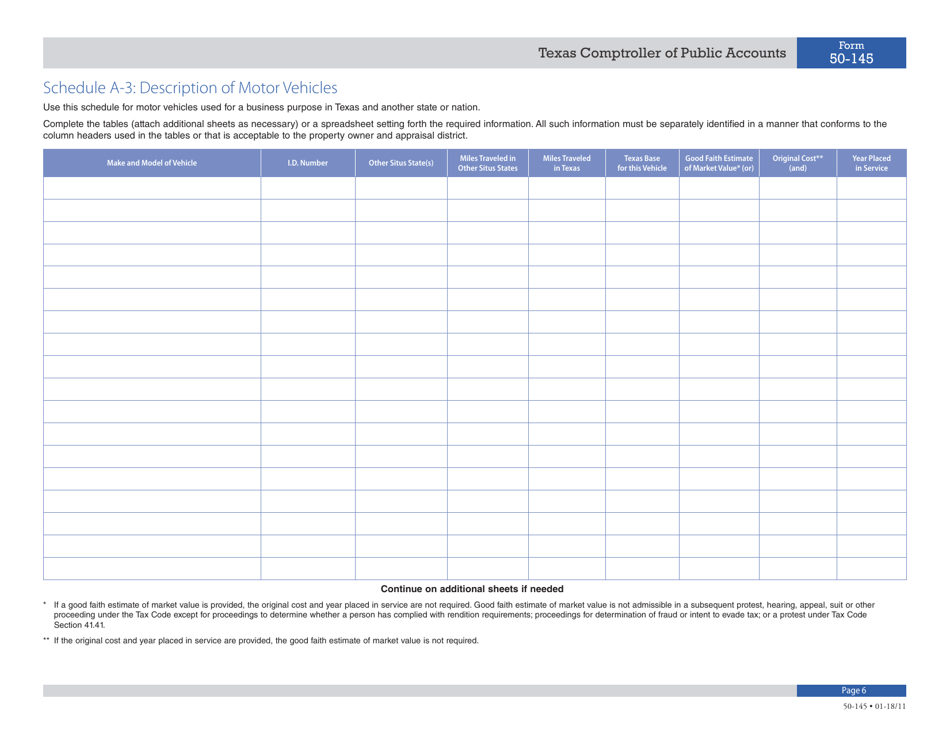
Task: Select the 'Original Cost' column header
Action: tap(798, 162)
